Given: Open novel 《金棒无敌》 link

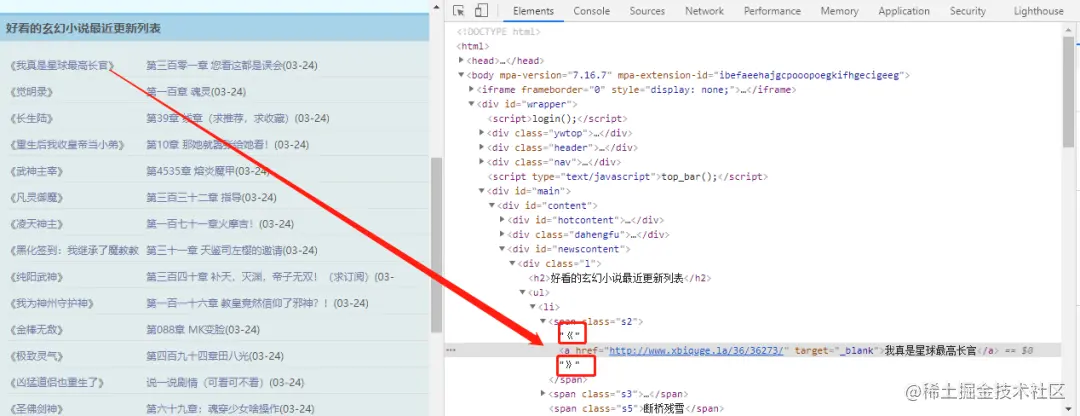Looking at the screenshot, I should point(37,329).
